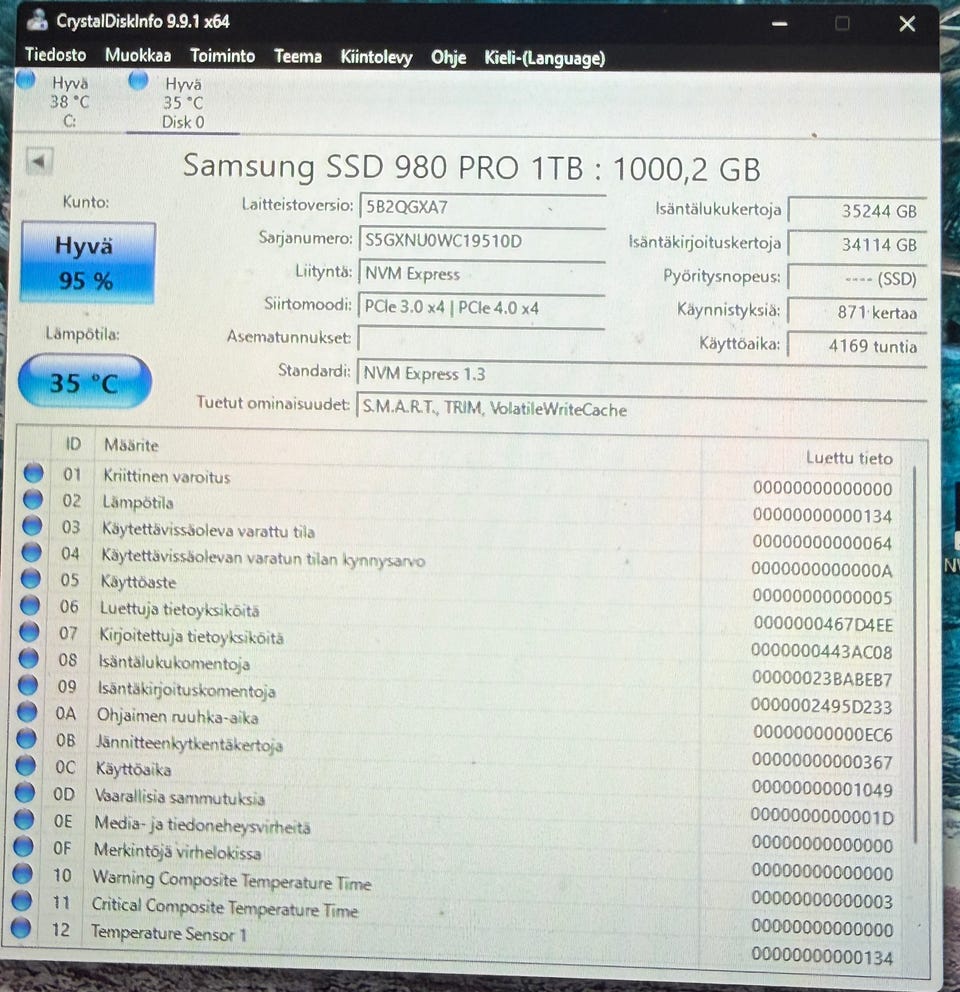Click raw value 00000023BABEB7
Screen dimensions: 960x992
click(822, 679)
